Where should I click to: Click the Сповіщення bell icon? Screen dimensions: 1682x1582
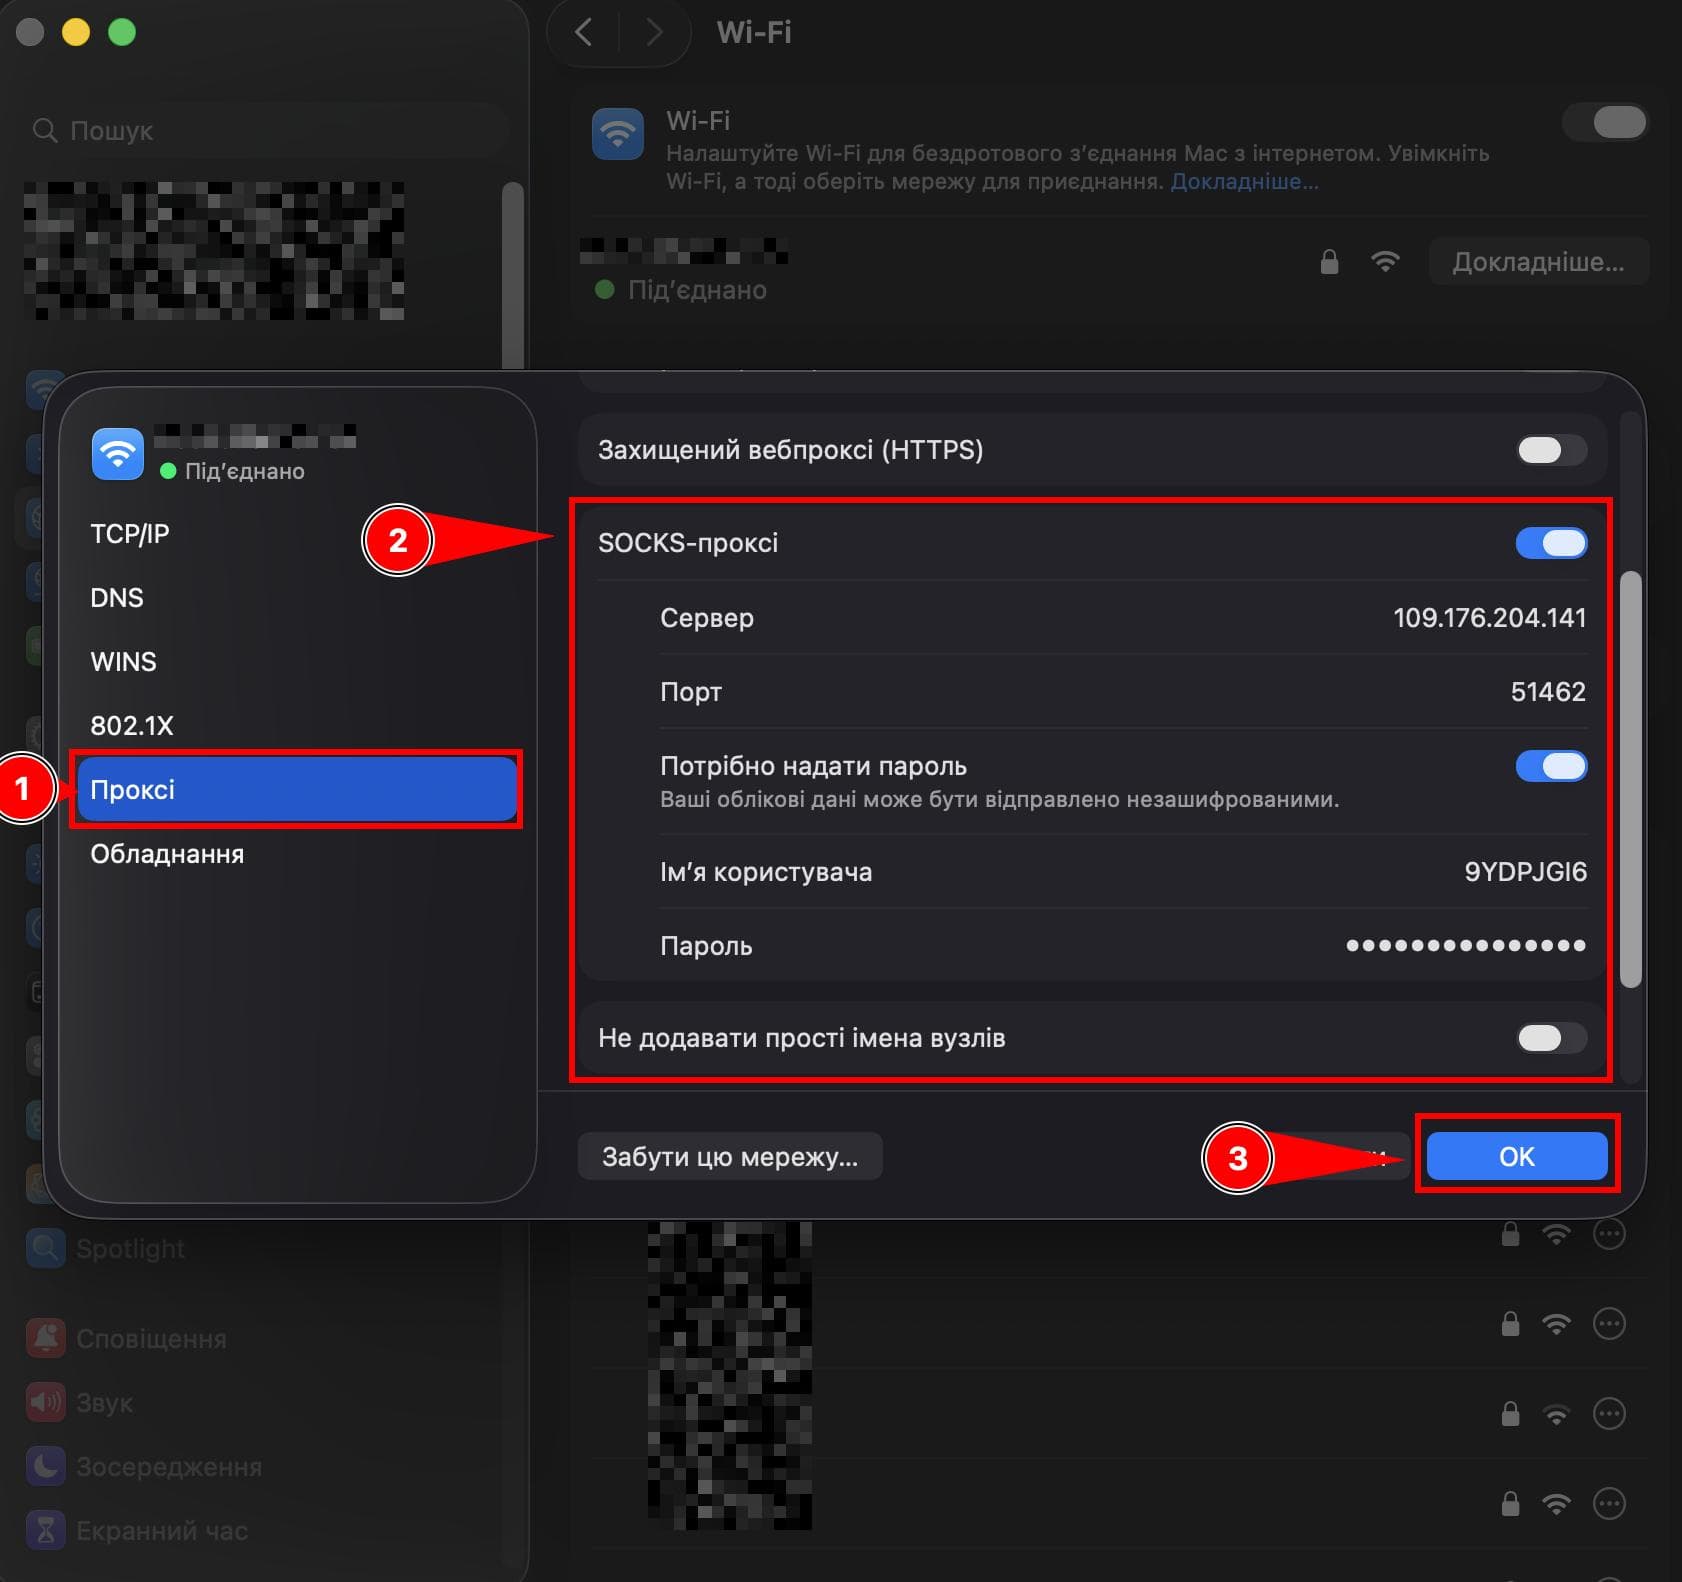tap(46, 1339)
